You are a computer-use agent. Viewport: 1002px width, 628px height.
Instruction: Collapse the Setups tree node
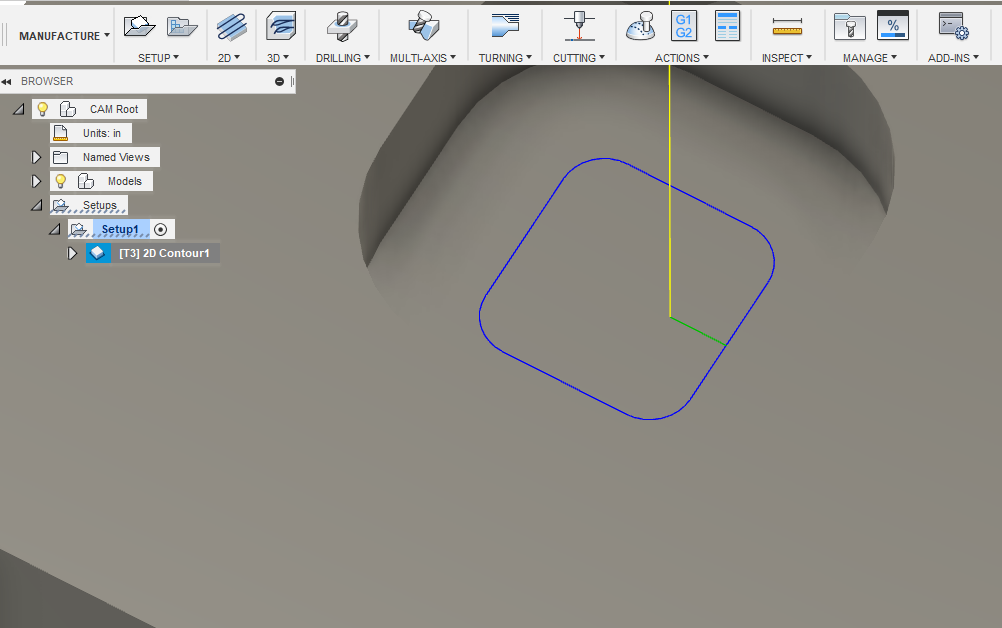click(37, 205)
